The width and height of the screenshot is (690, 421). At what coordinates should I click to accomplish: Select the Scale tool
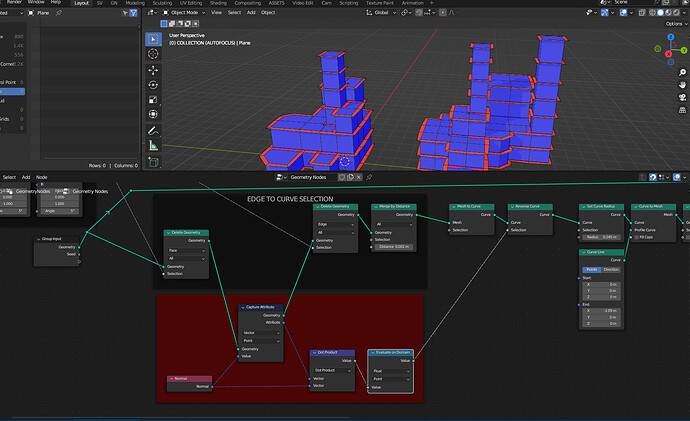[153, 99]
